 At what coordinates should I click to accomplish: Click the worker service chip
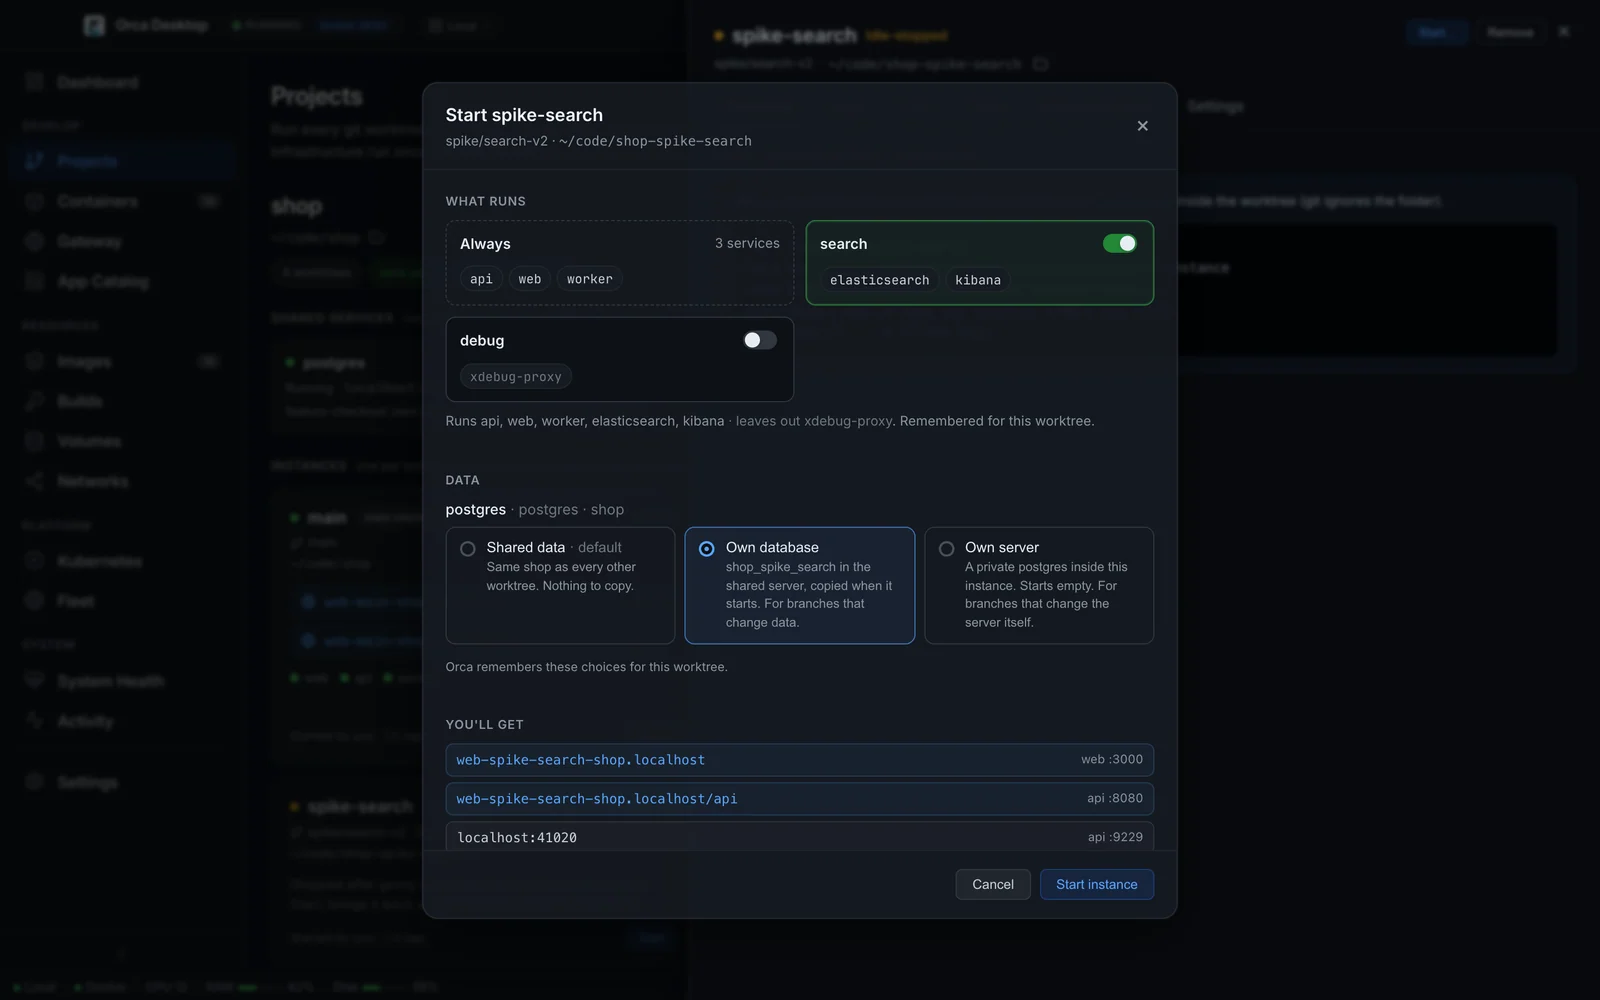coord(590,279)
